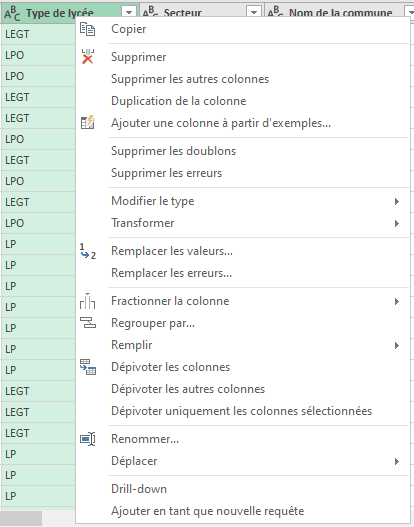
Task: Click the Fractionner la colonne split icon
Action: click(x=87, y=301)
